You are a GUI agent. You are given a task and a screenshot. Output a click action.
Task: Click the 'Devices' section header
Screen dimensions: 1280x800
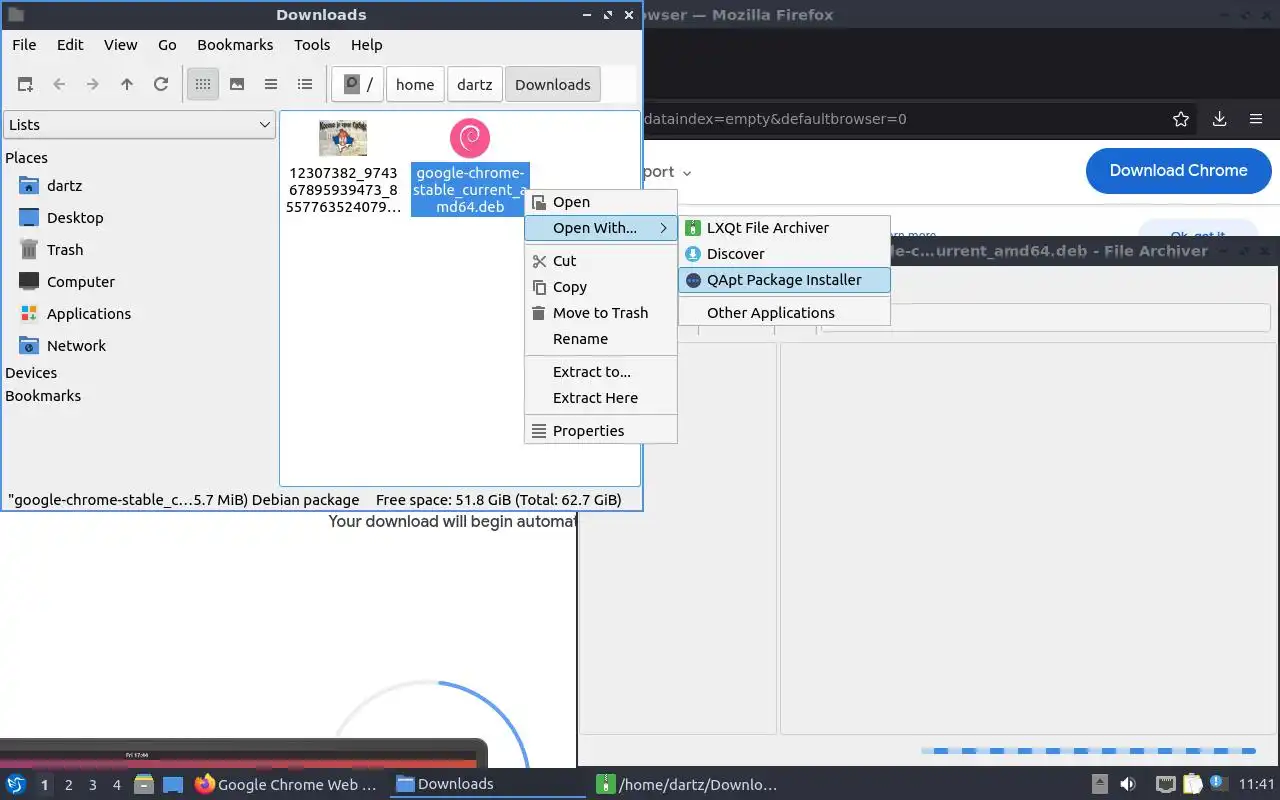31,373
